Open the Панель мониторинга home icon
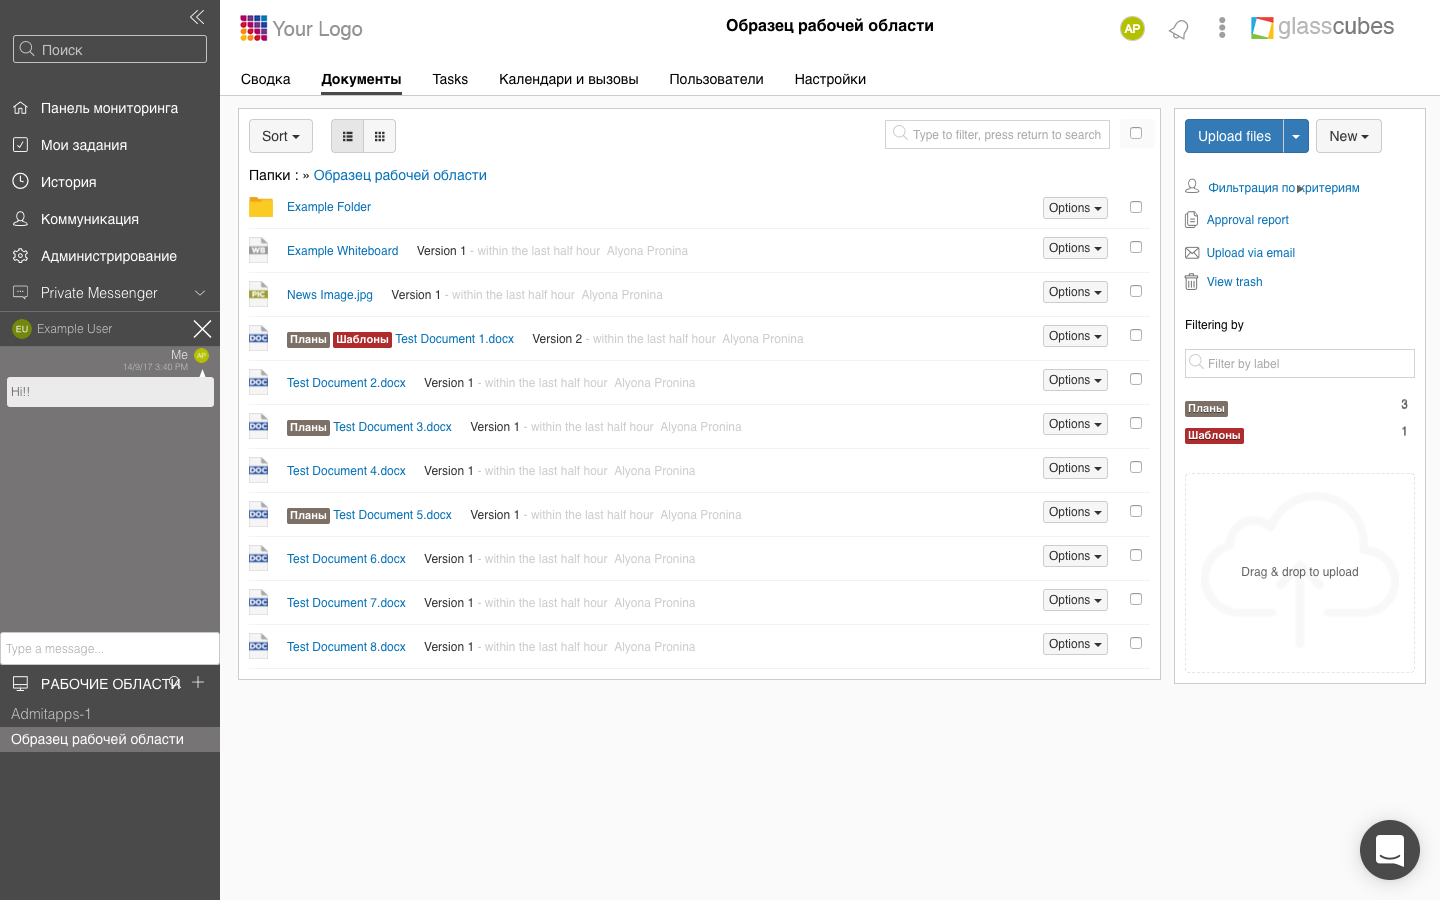The image size is (1440, 900). pos(20,108)
